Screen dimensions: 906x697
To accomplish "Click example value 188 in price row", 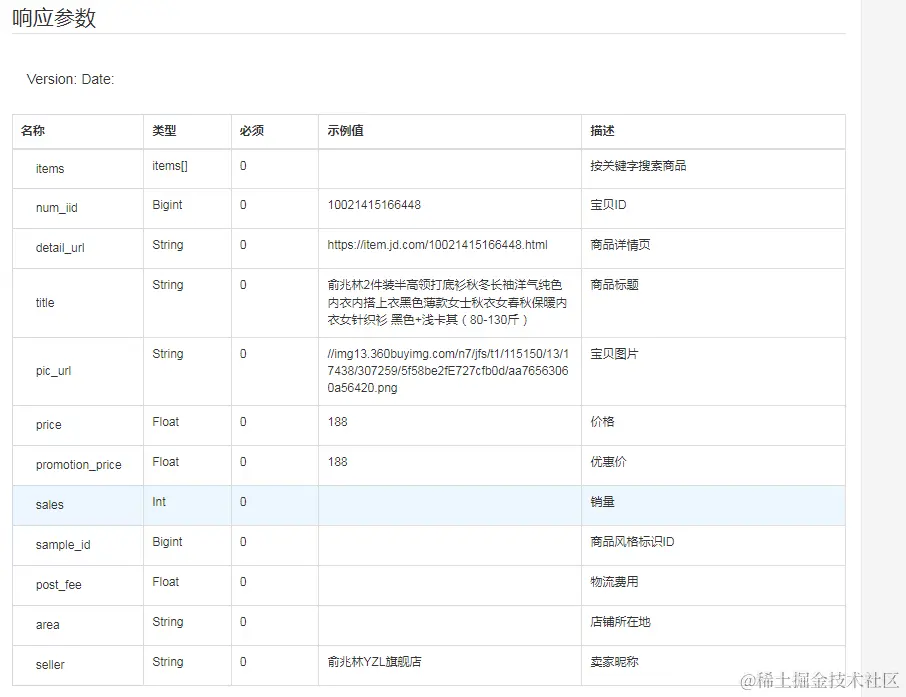I will pos(337,422).
